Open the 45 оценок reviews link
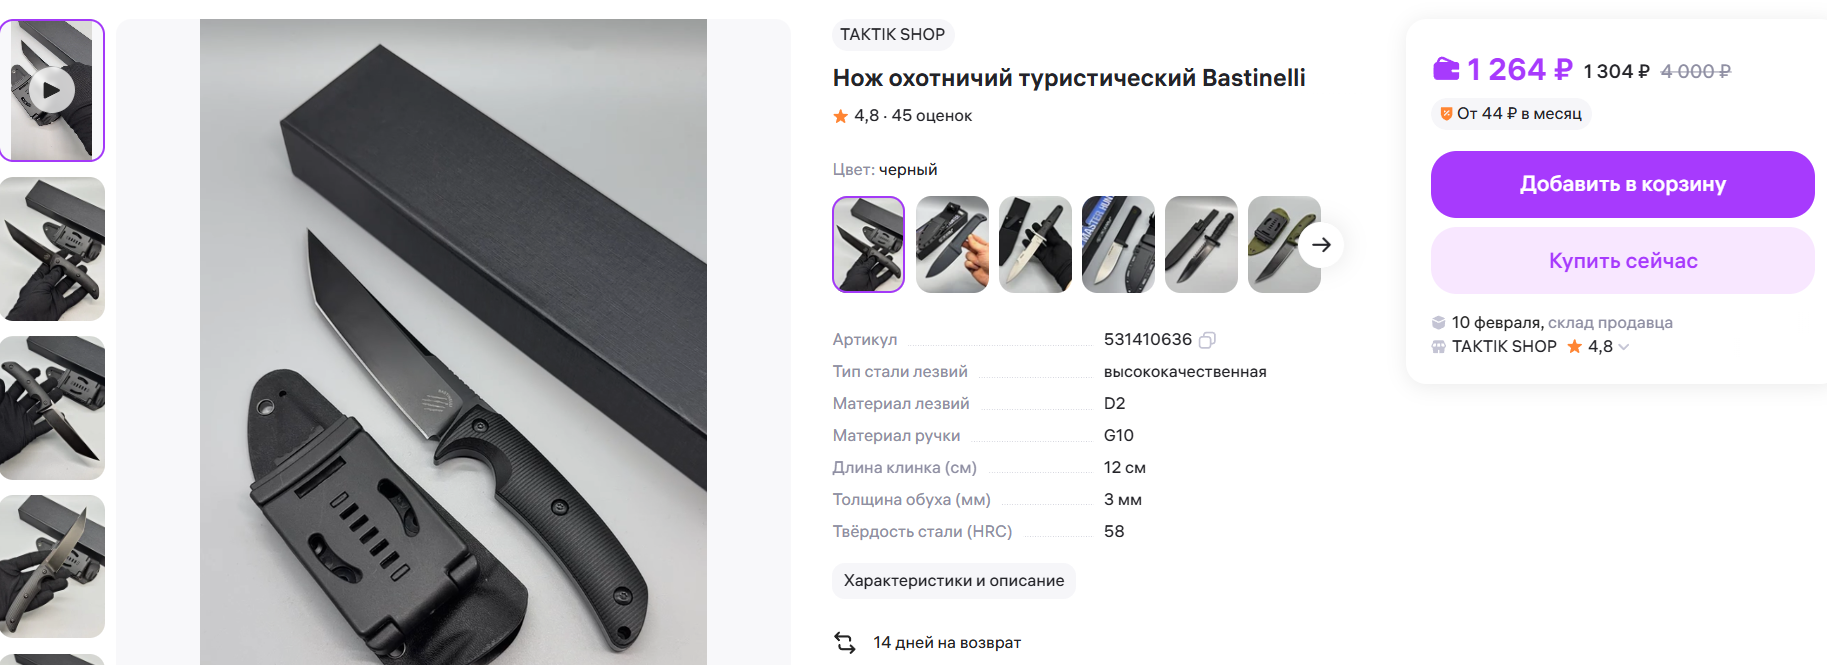1827x665 pixels. tap(931, 116)
